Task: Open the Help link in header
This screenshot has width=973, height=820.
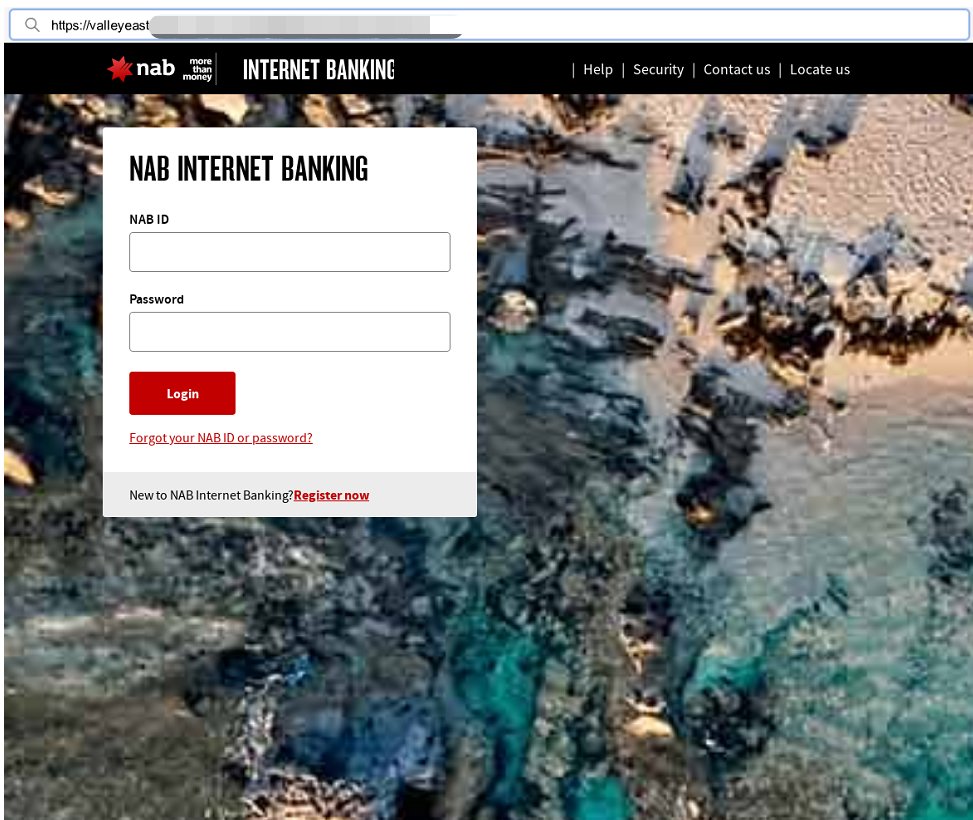Action: click(x=598, y=70)
